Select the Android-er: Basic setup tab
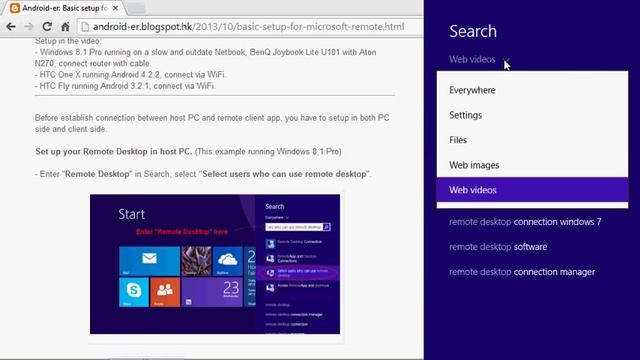The height and width of the screenshot is (360, 640). point(63,8)
